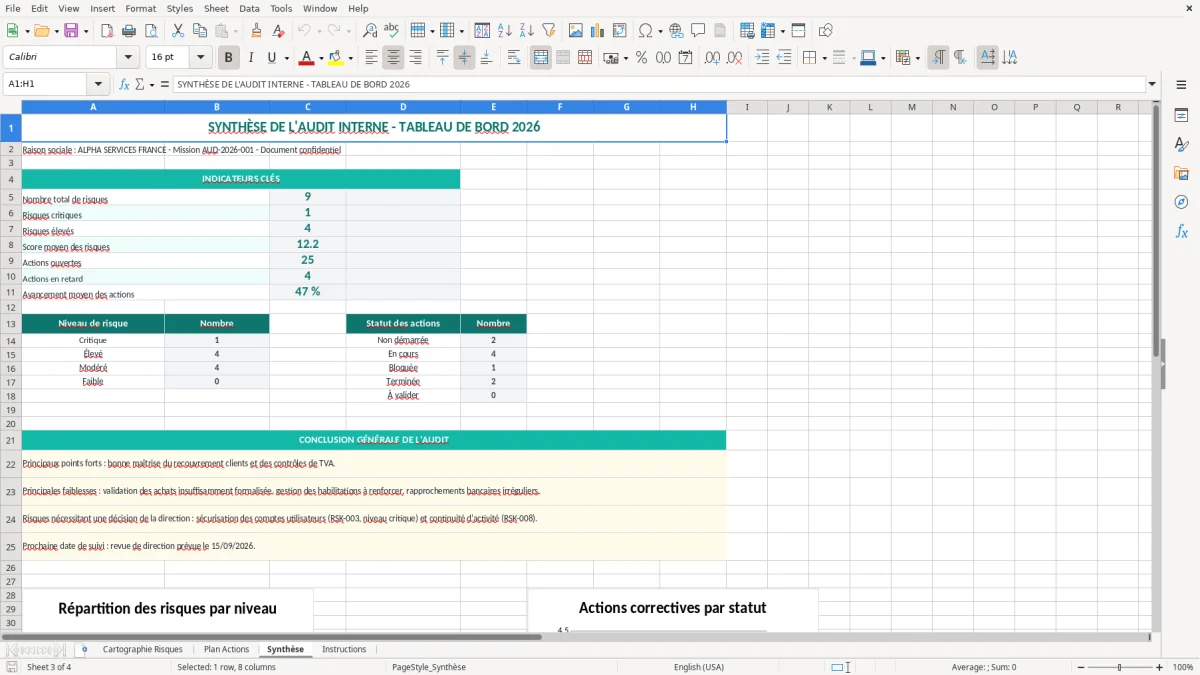The width and height of the screenshot is (1200, 675).
Task: Open the Styles menu
Action: (180, 8)
